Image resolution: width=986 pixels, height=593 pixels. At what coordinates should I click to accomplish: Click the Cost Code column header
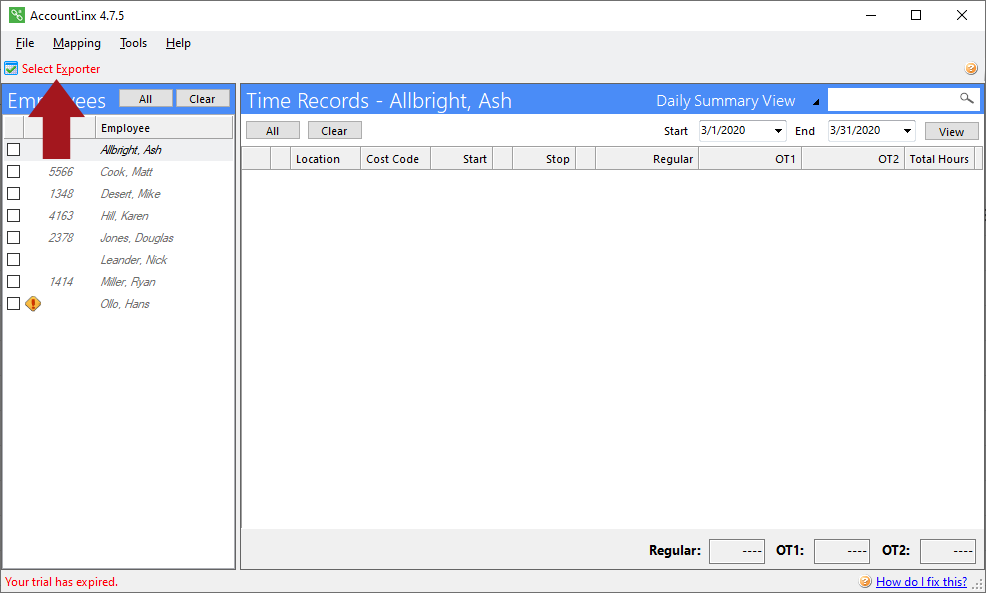pos(396,159)
